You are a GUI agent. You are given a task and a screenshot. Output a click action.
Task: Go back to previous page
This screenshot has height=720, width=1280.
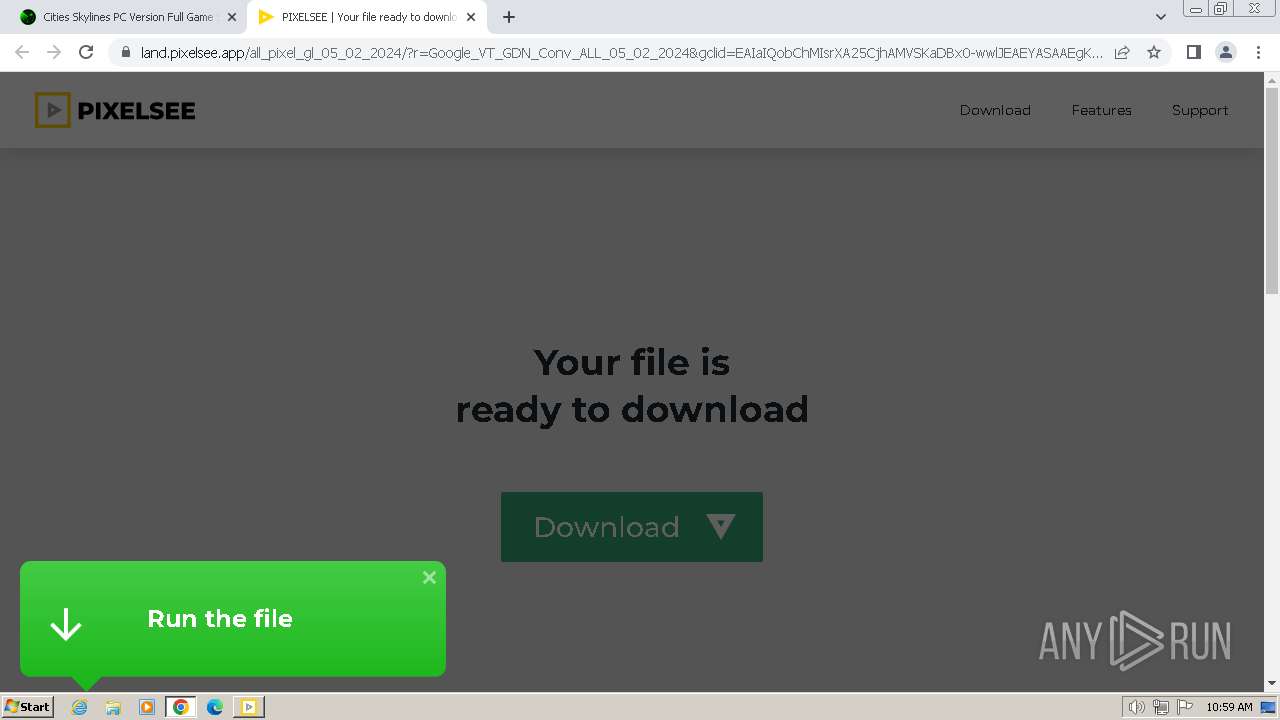click(22, 52)
